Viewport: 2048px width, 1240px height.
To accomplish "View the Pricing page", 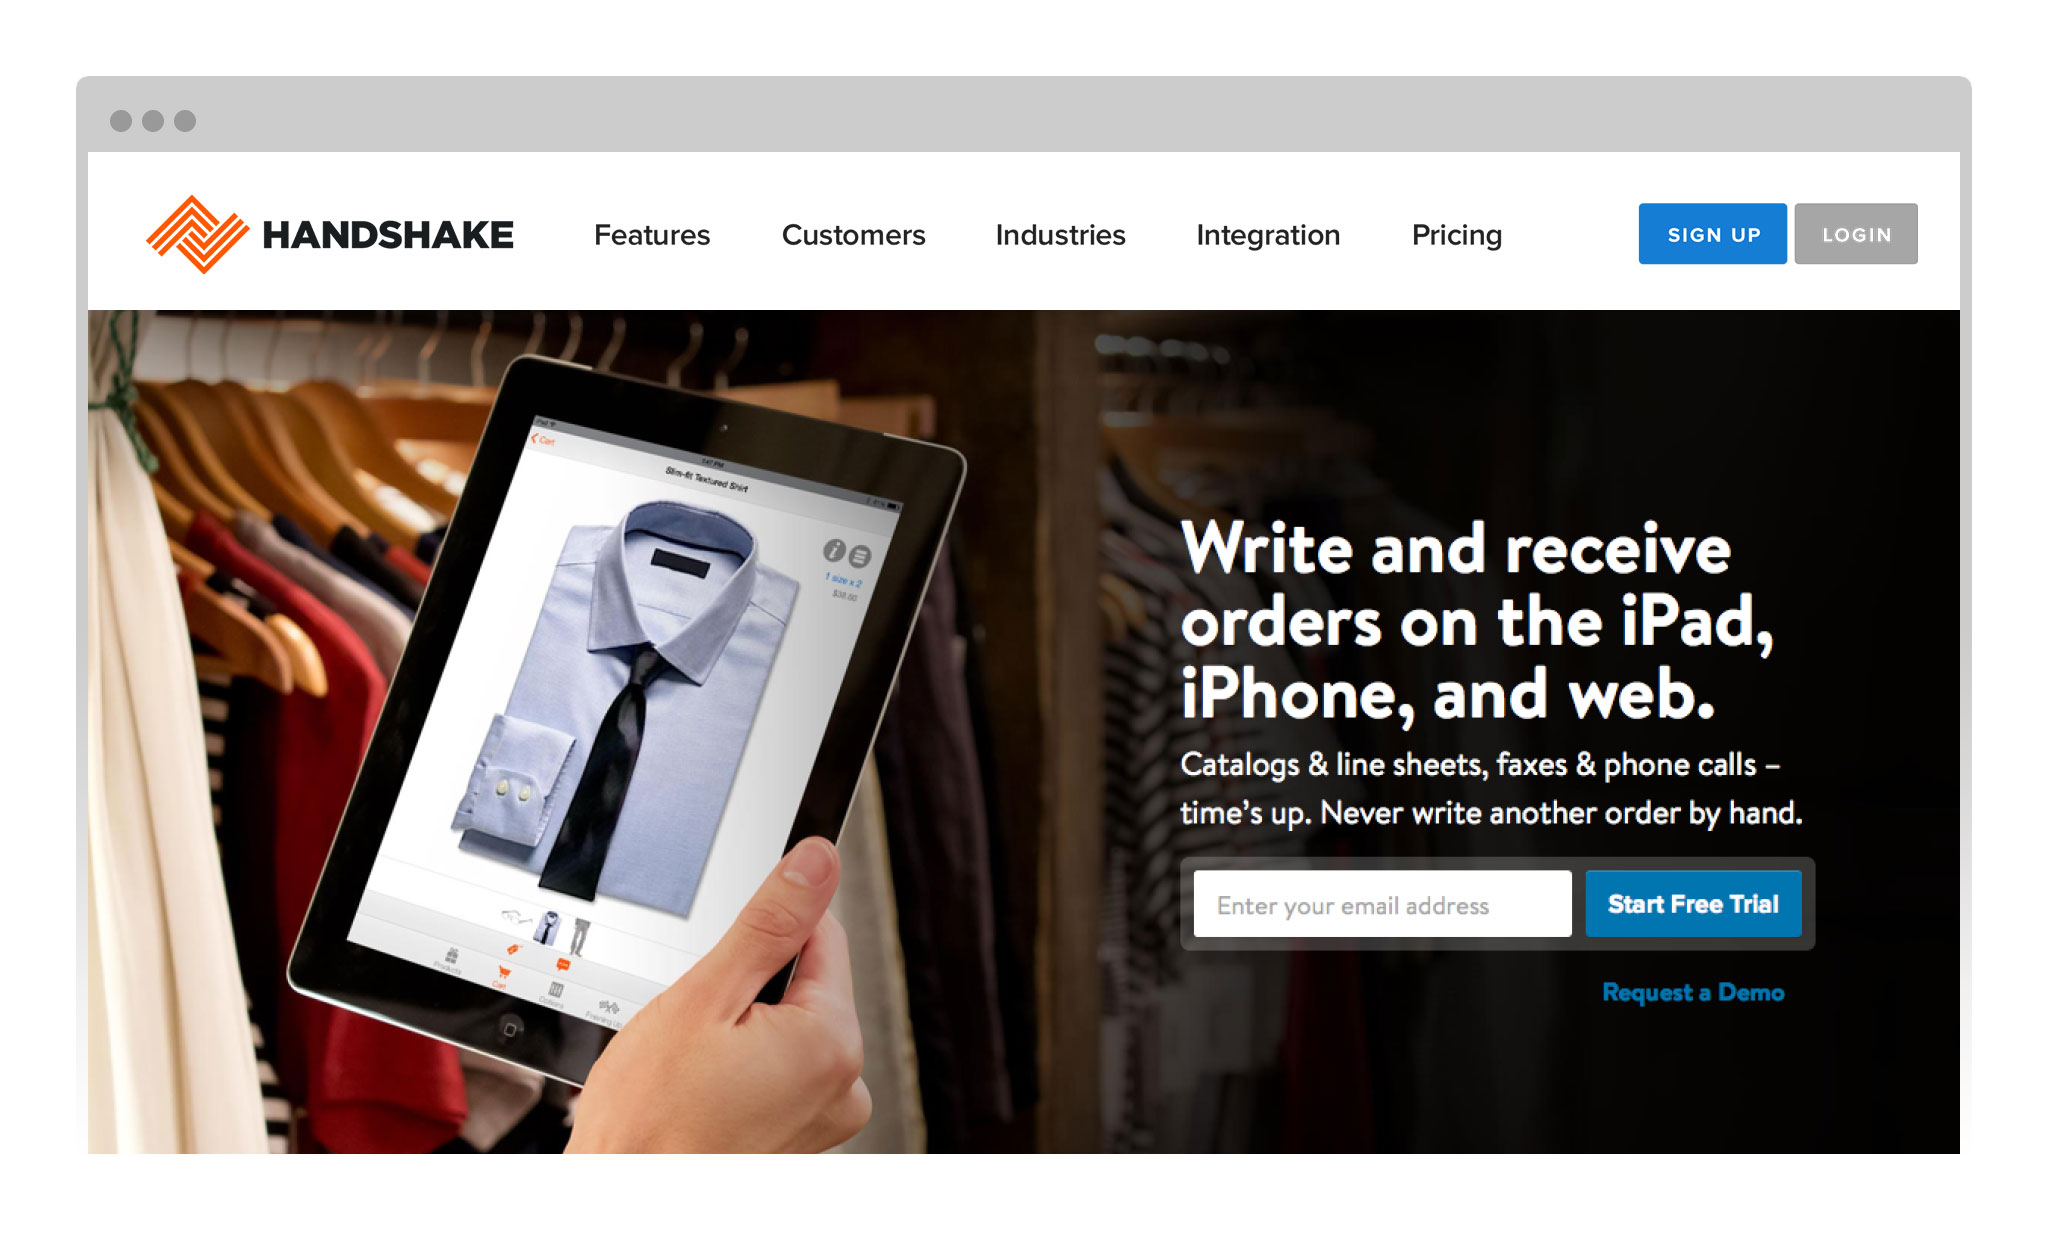I will [x=1456, y=235].
